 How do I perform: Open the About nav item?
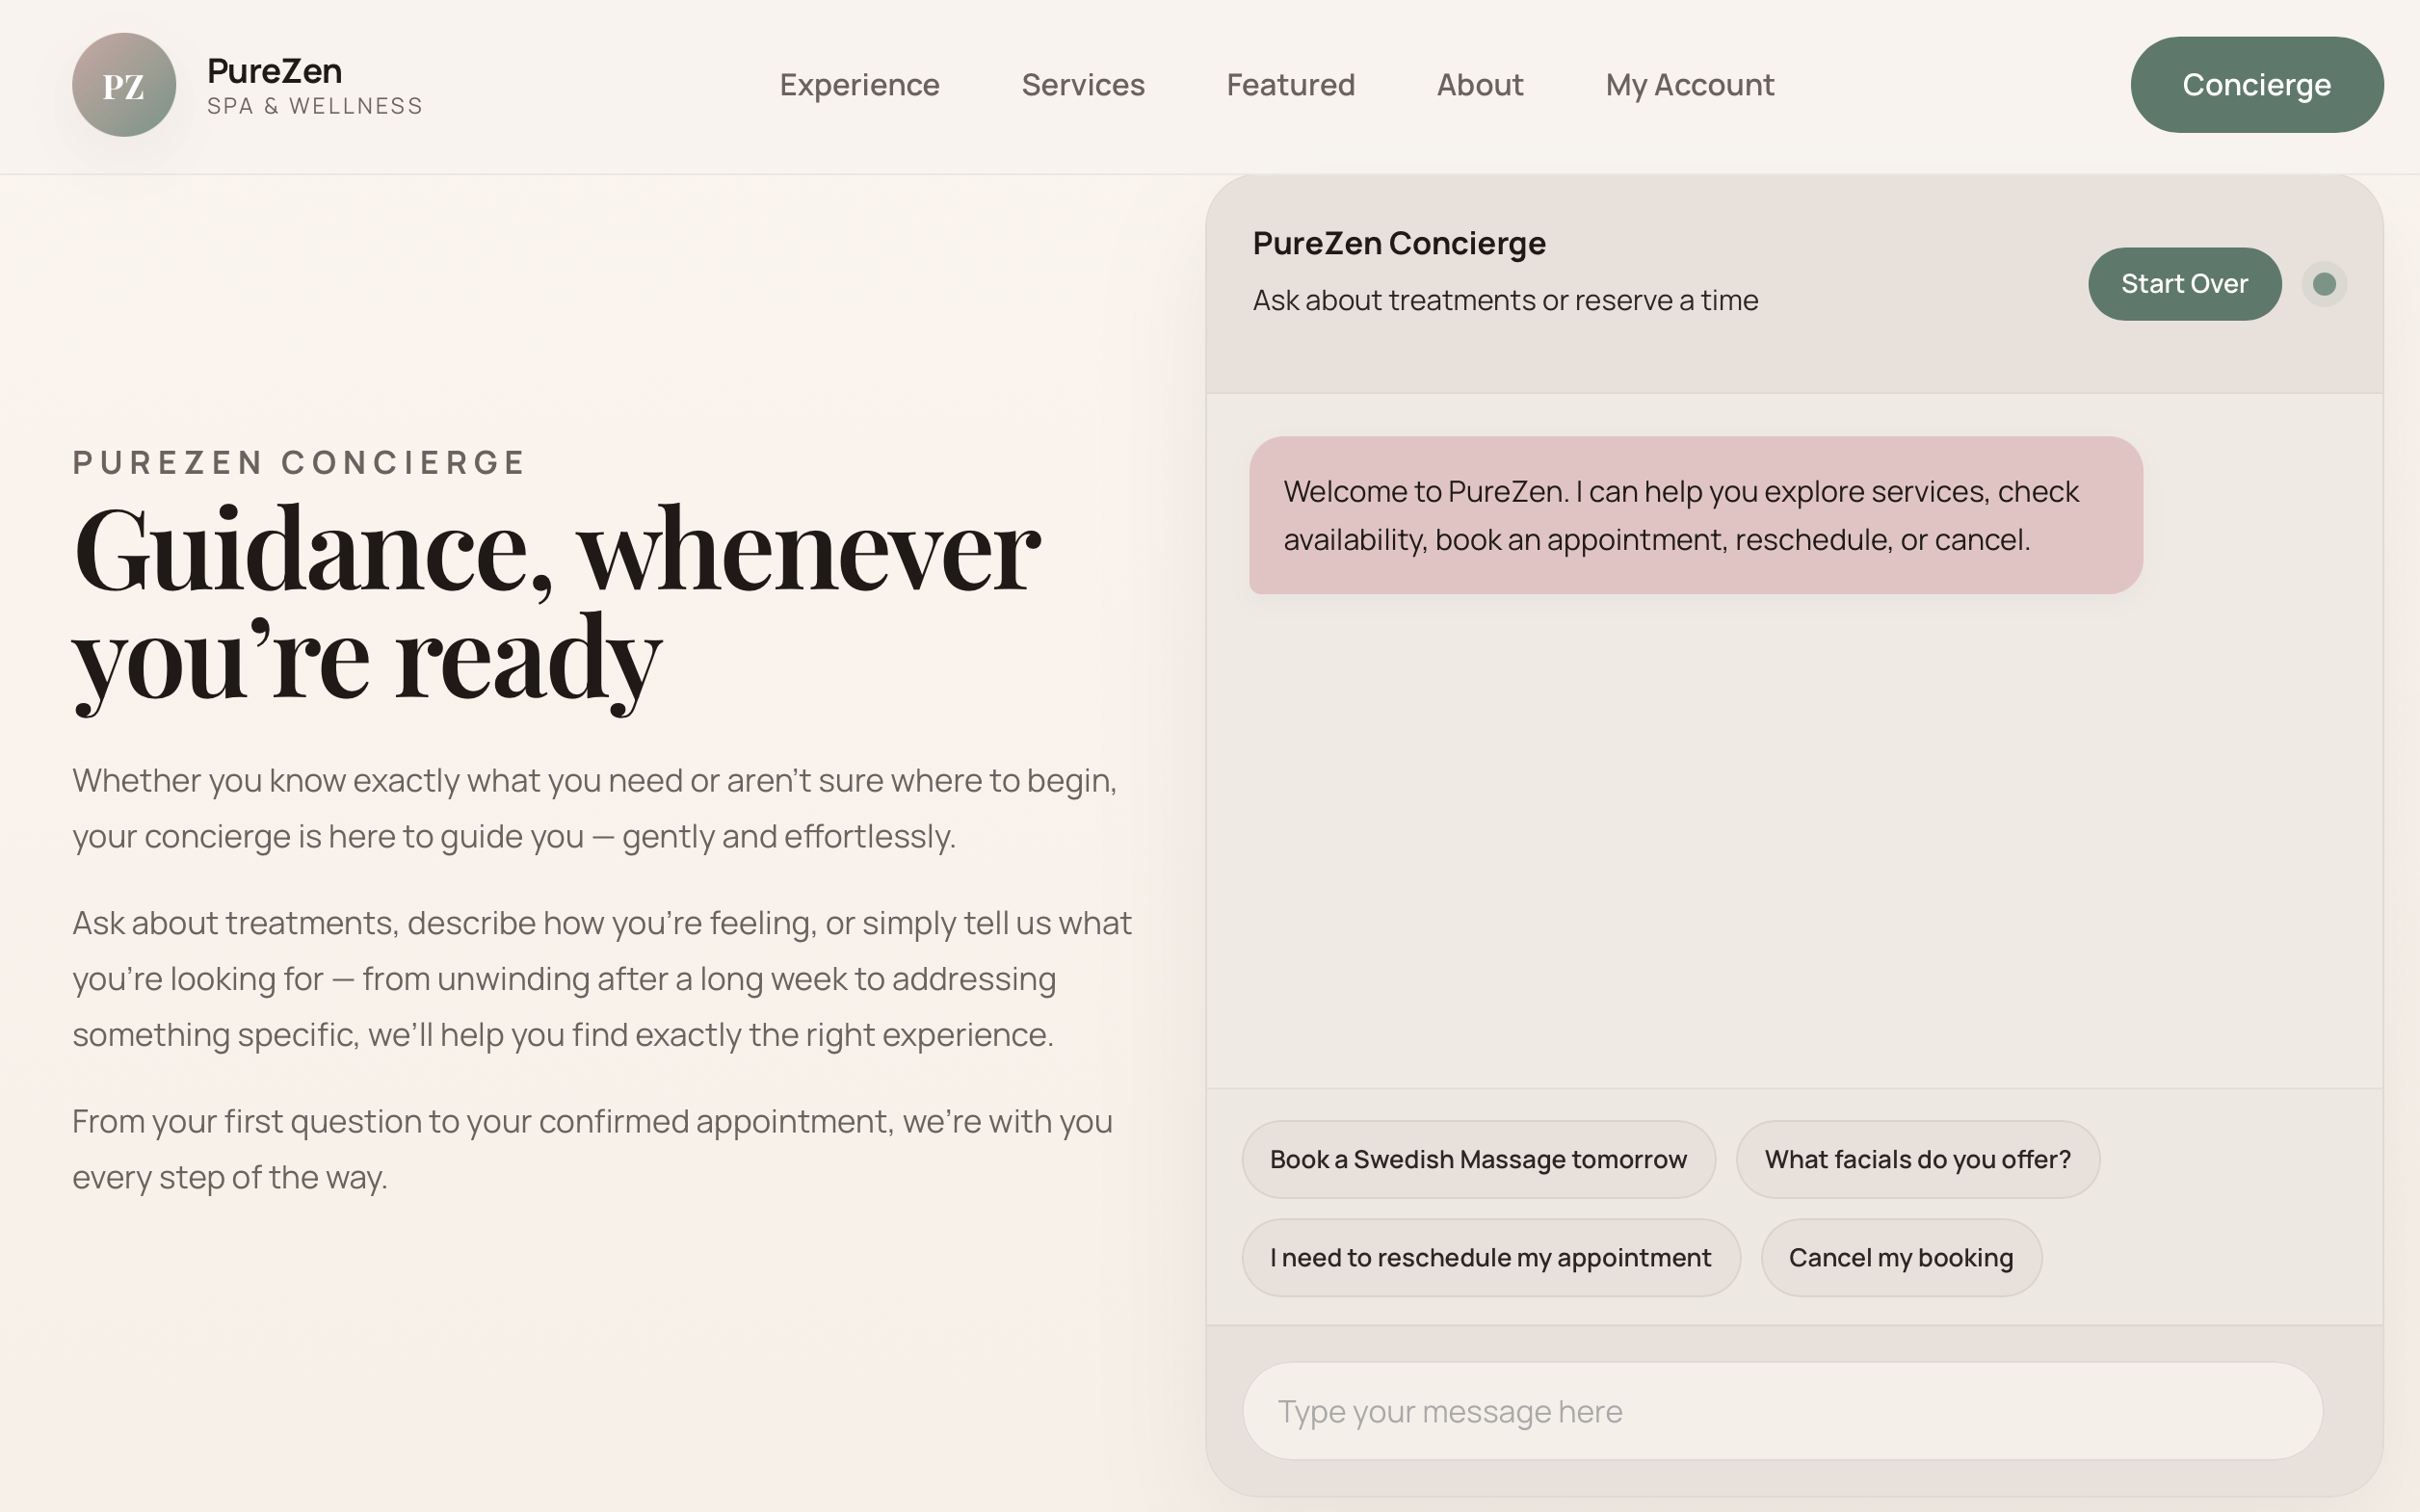tap(1480, 85)
